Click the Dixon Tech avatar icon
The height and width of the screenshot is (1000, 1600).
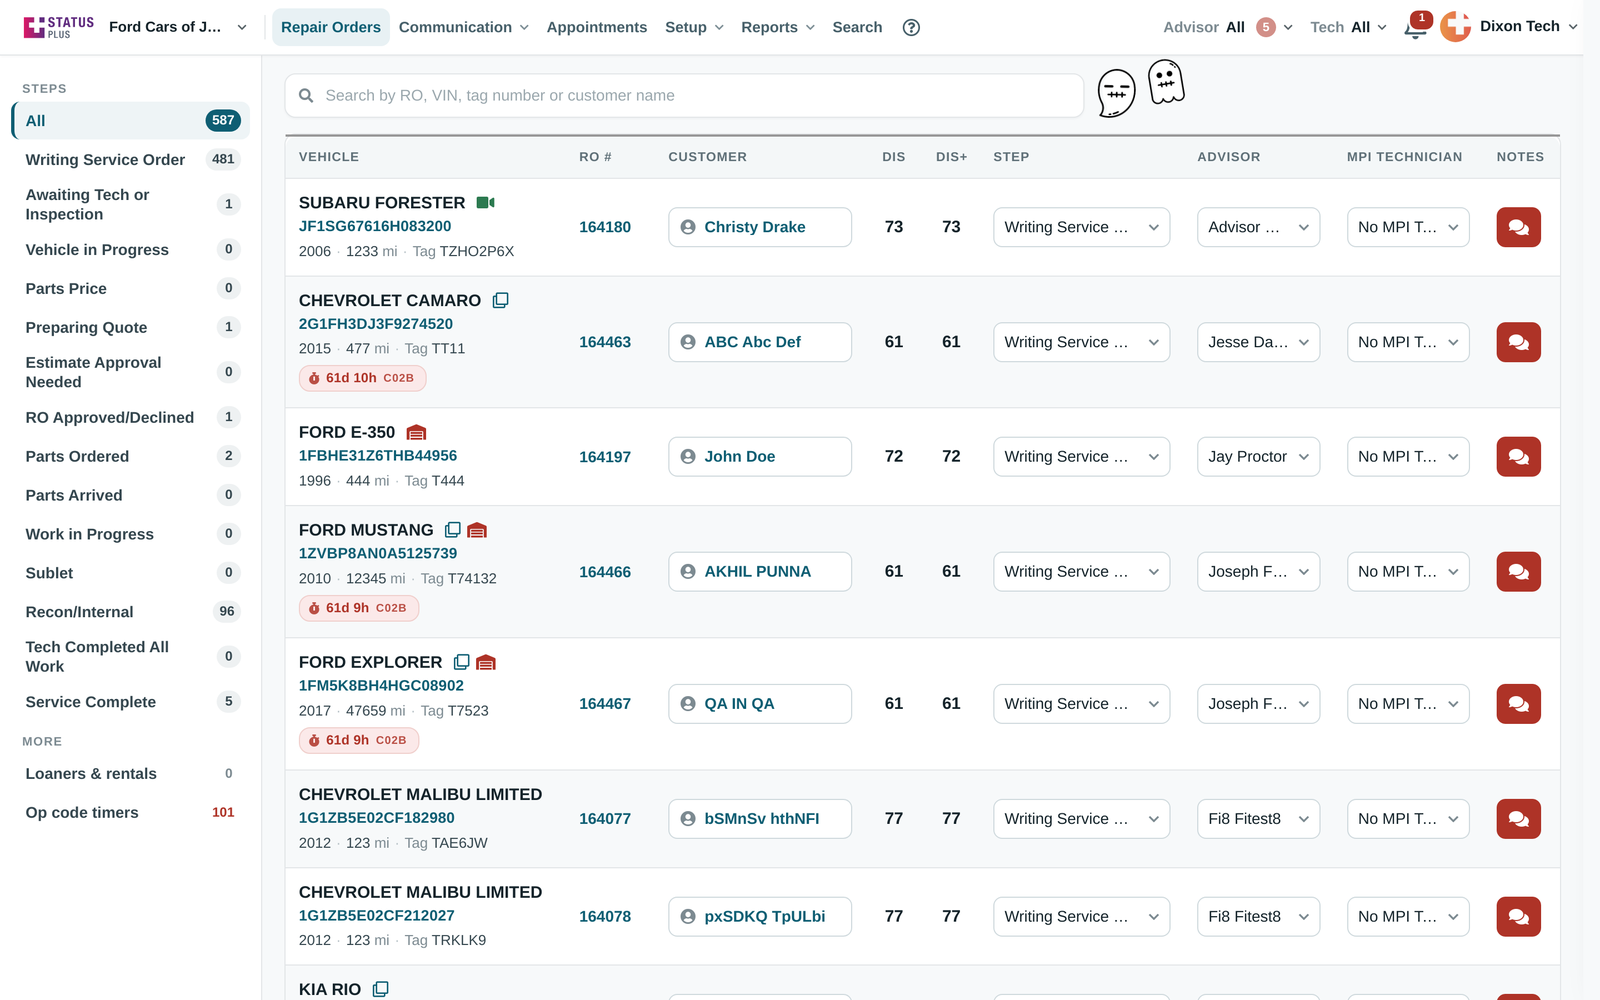click(1455, 27)
